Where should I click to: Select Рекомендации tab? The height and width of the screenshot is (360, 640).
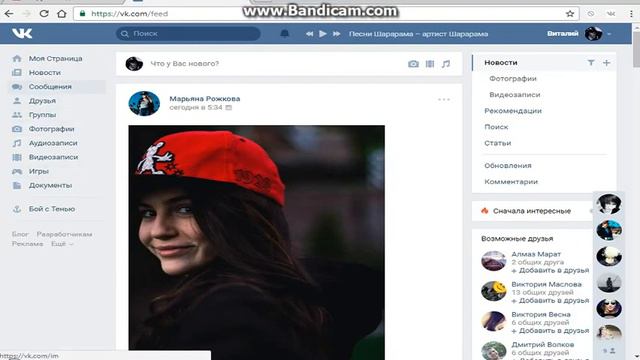(513, 111)
